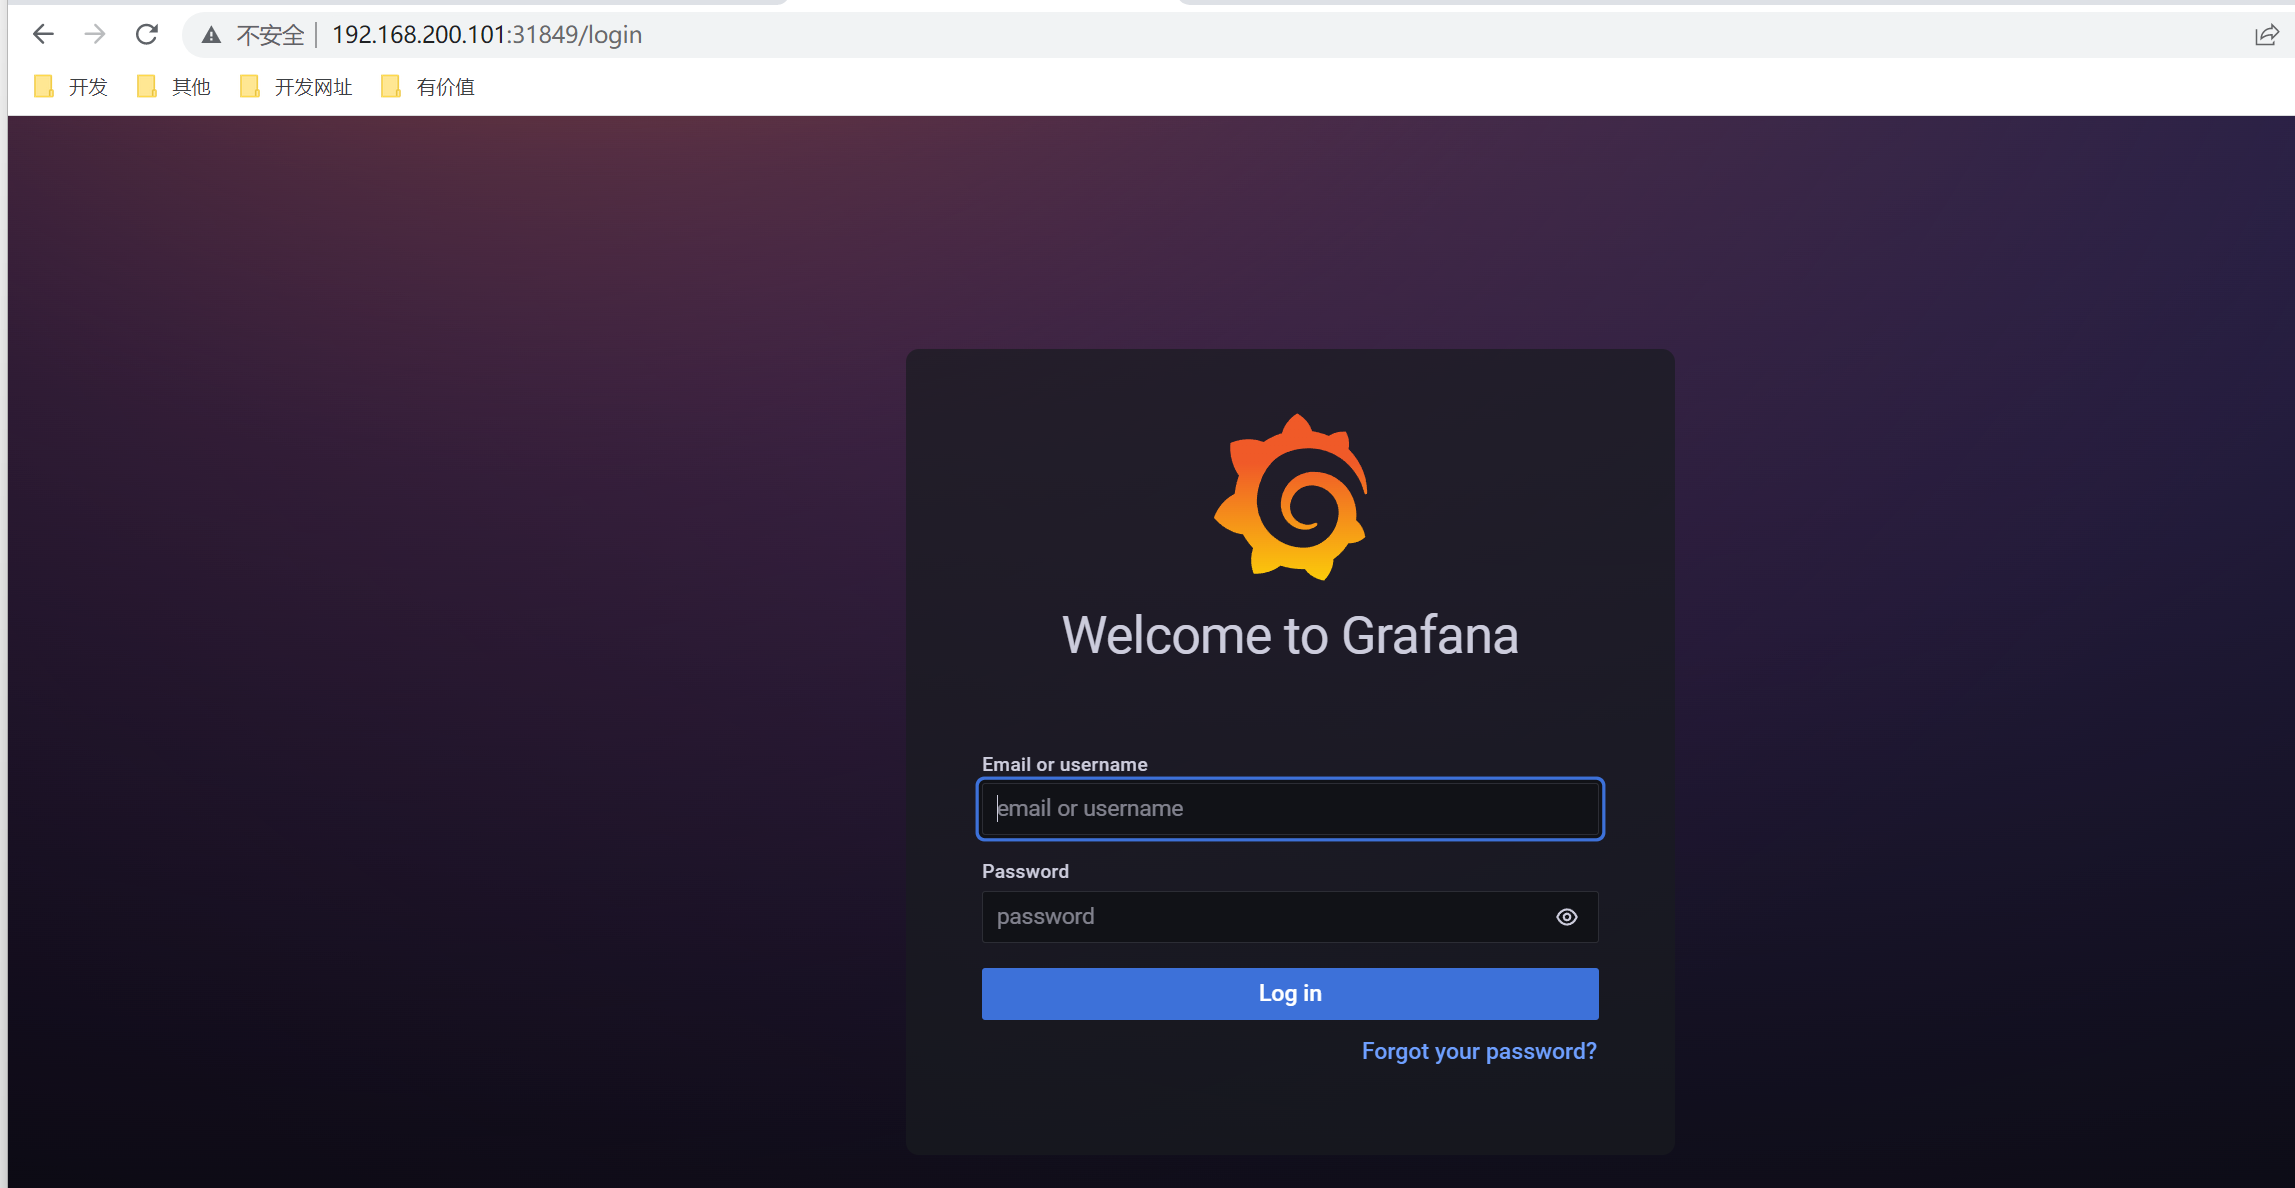Go back using the browser back arrow

43,35
